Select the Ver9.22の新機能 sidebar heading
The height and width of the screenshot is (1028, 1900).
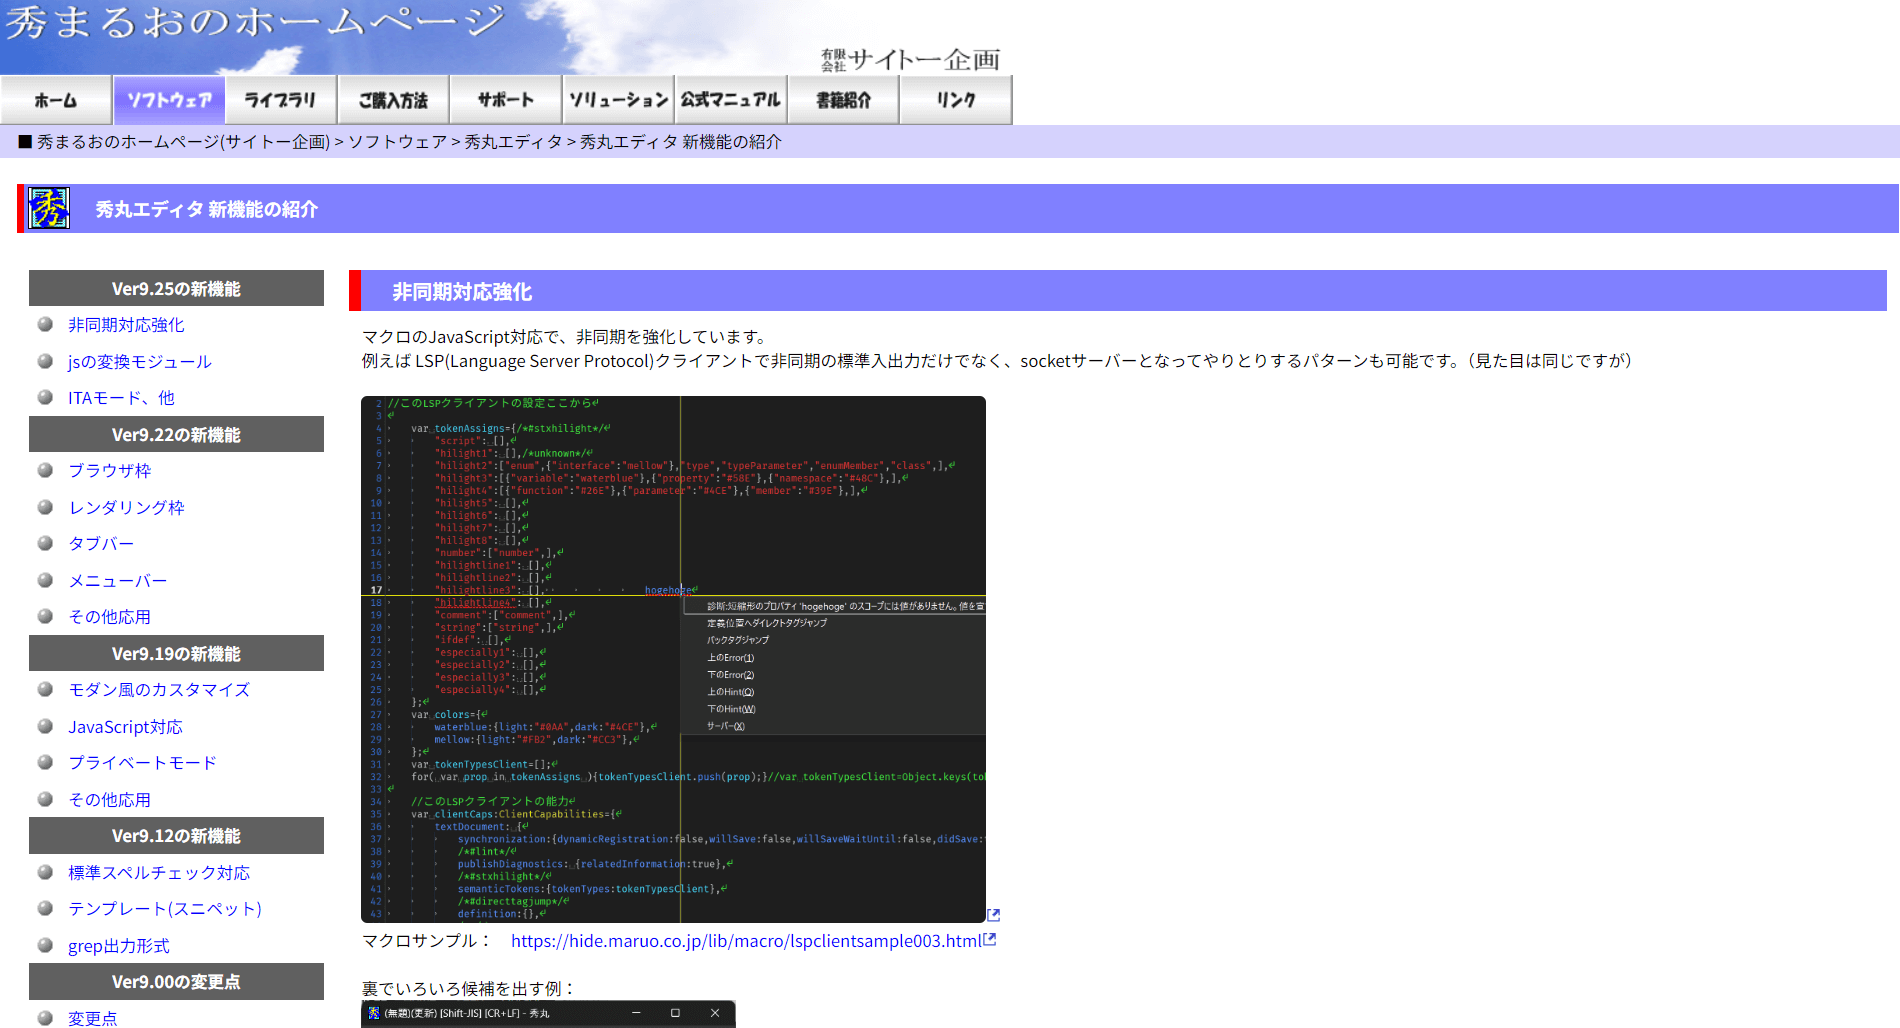click(176, 435)
